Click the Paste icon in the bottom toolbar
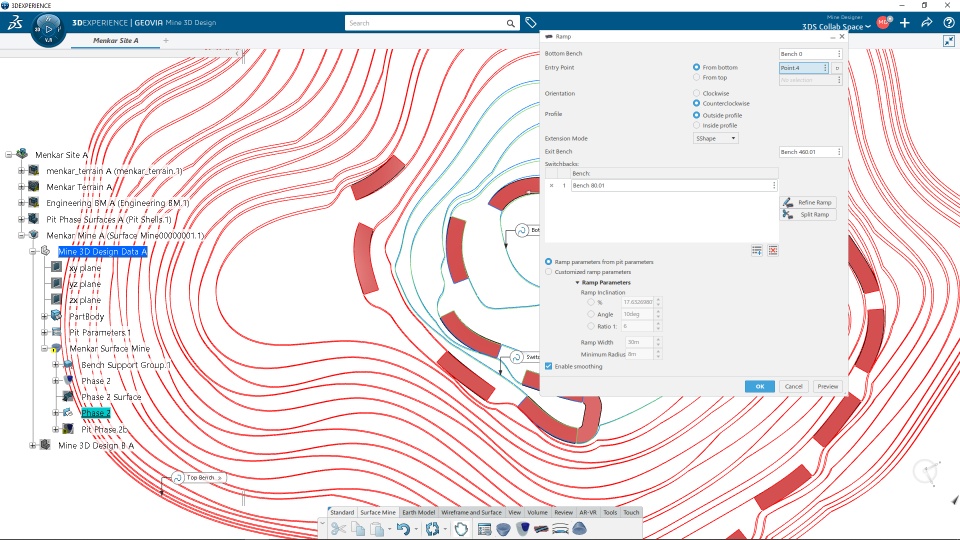The height and width of the screenshot is (540, 960). (377, 528)
